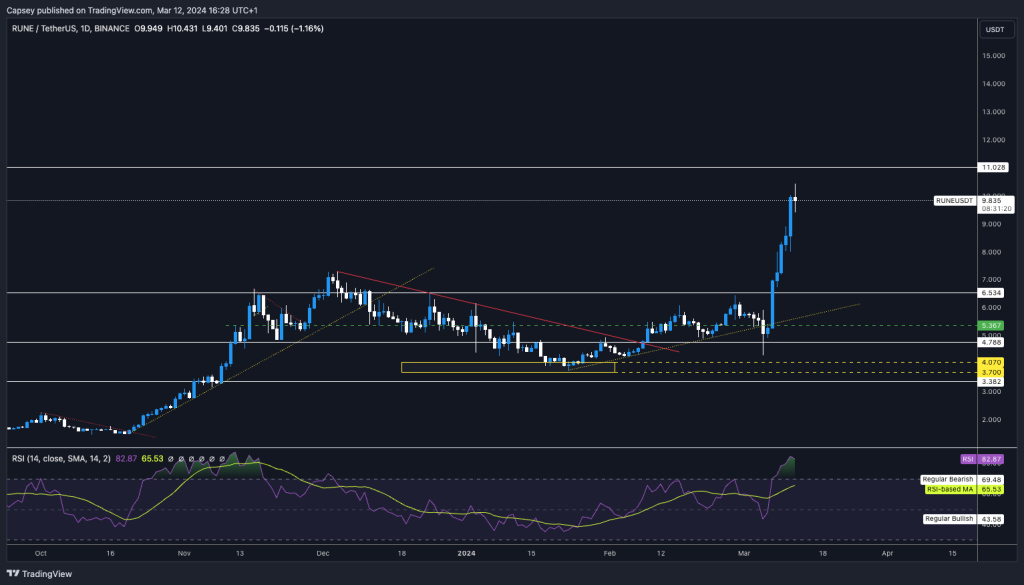Click the latest candle at chart top
Screen dimensions: 1024x585
coord(795,200)
